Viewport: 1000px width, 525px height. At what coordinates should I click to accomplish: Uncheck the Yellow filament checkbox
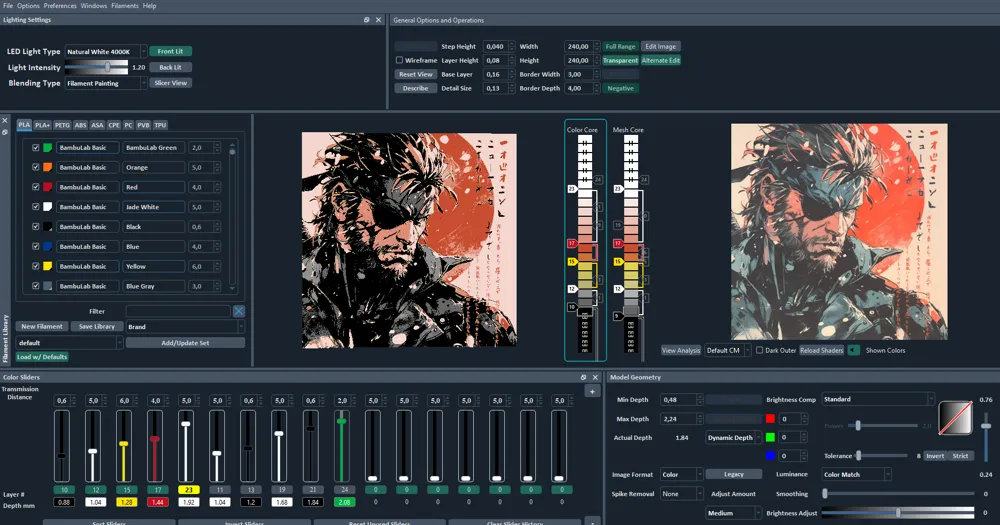click(36, 266)
